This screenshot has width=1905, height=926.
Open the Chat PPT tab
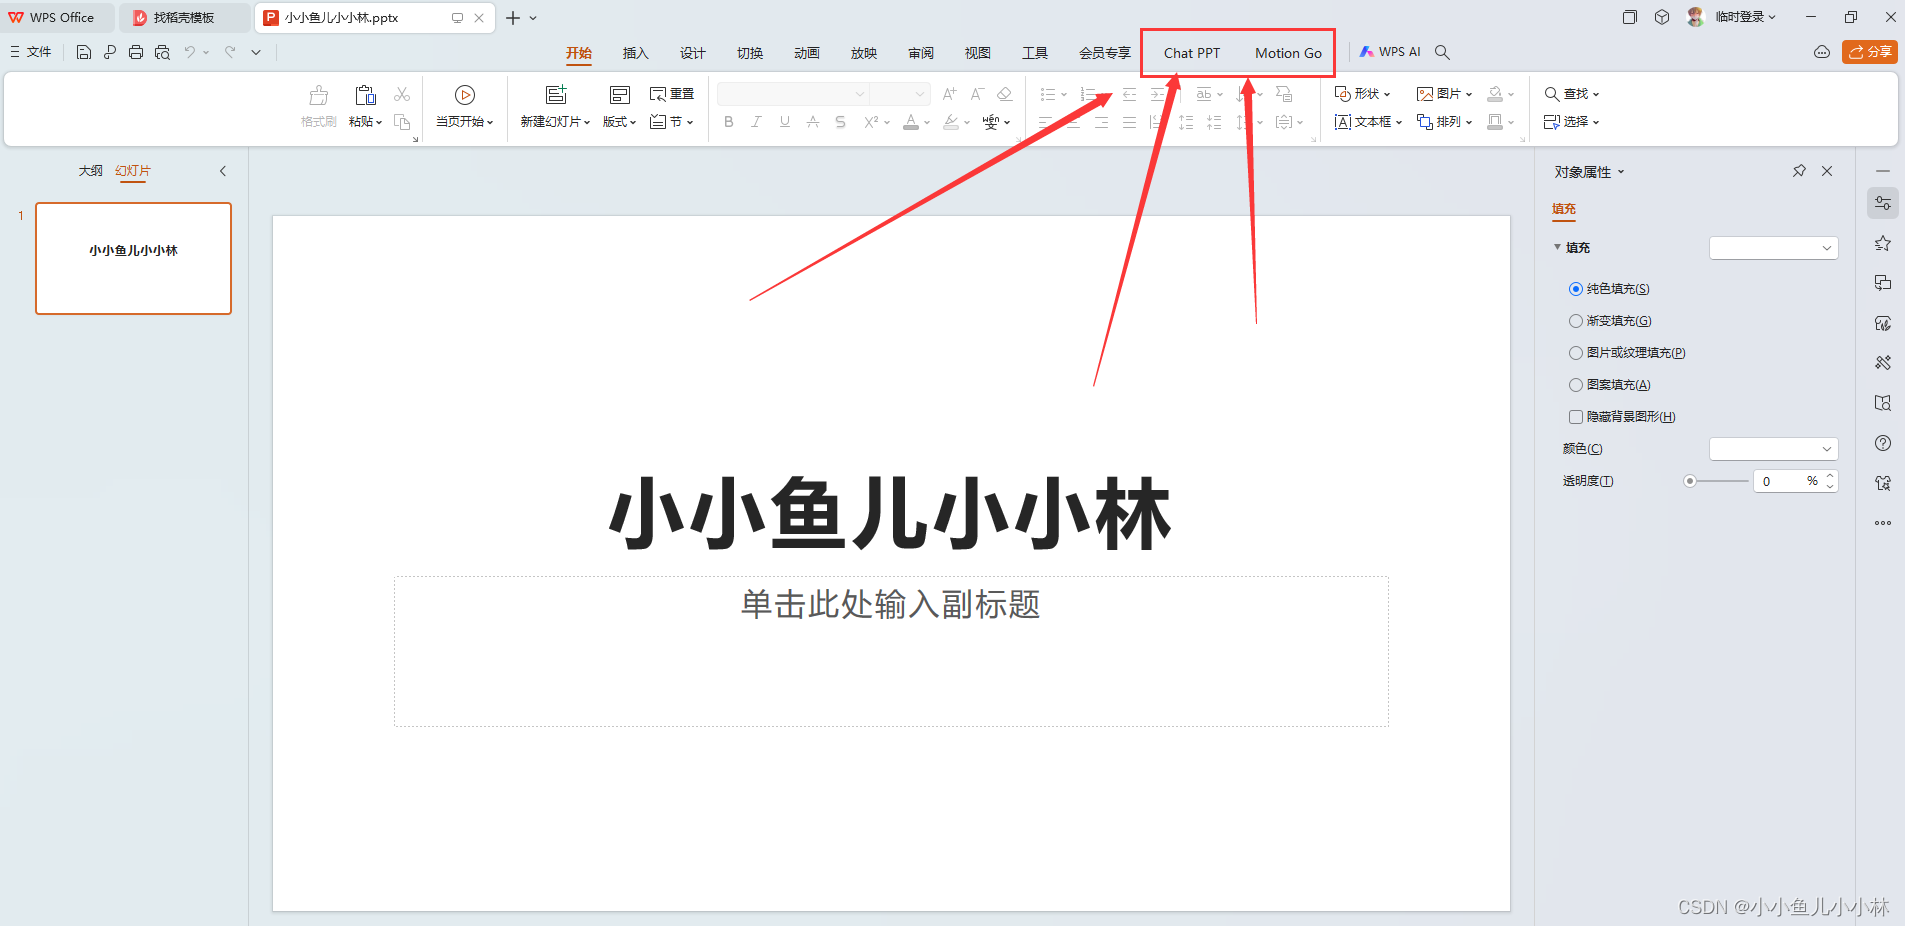[x=1191, y=53]
